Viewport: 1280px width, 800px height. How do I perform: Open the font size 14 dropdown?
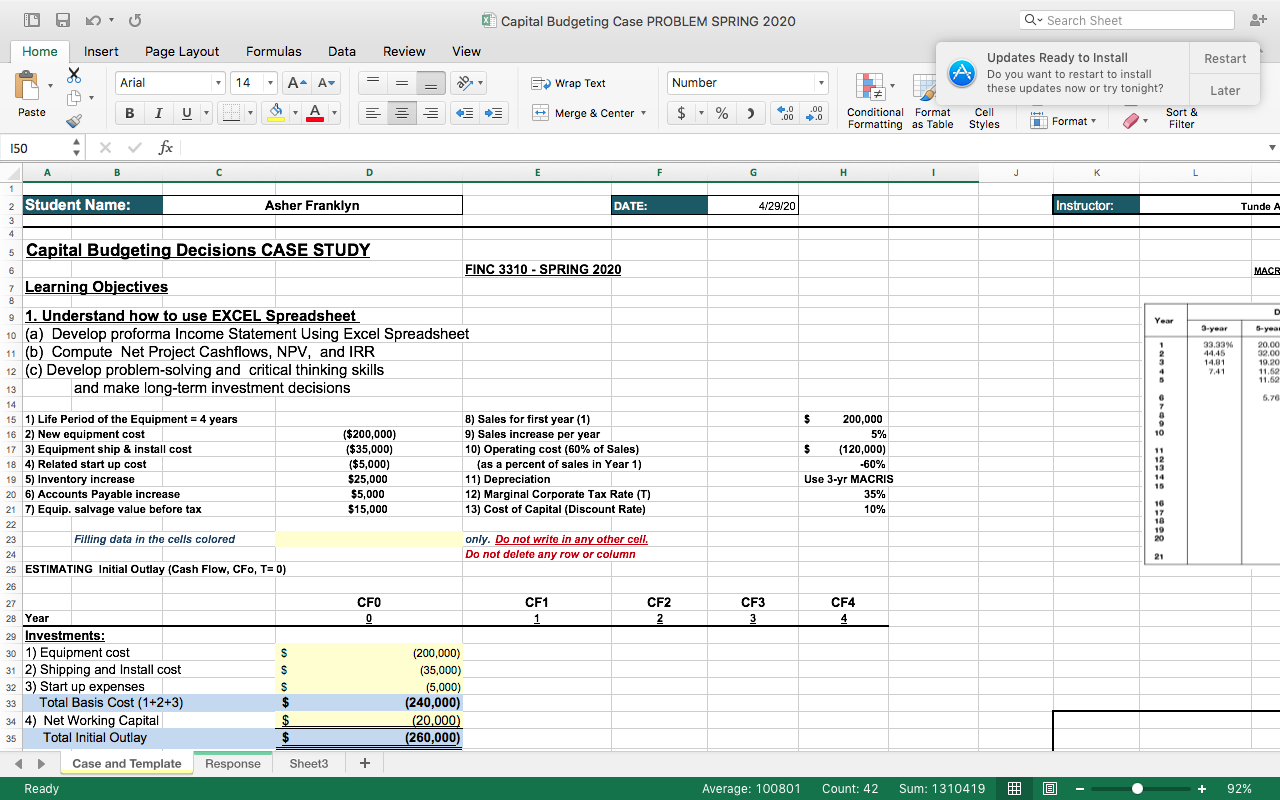coord(271,83)
